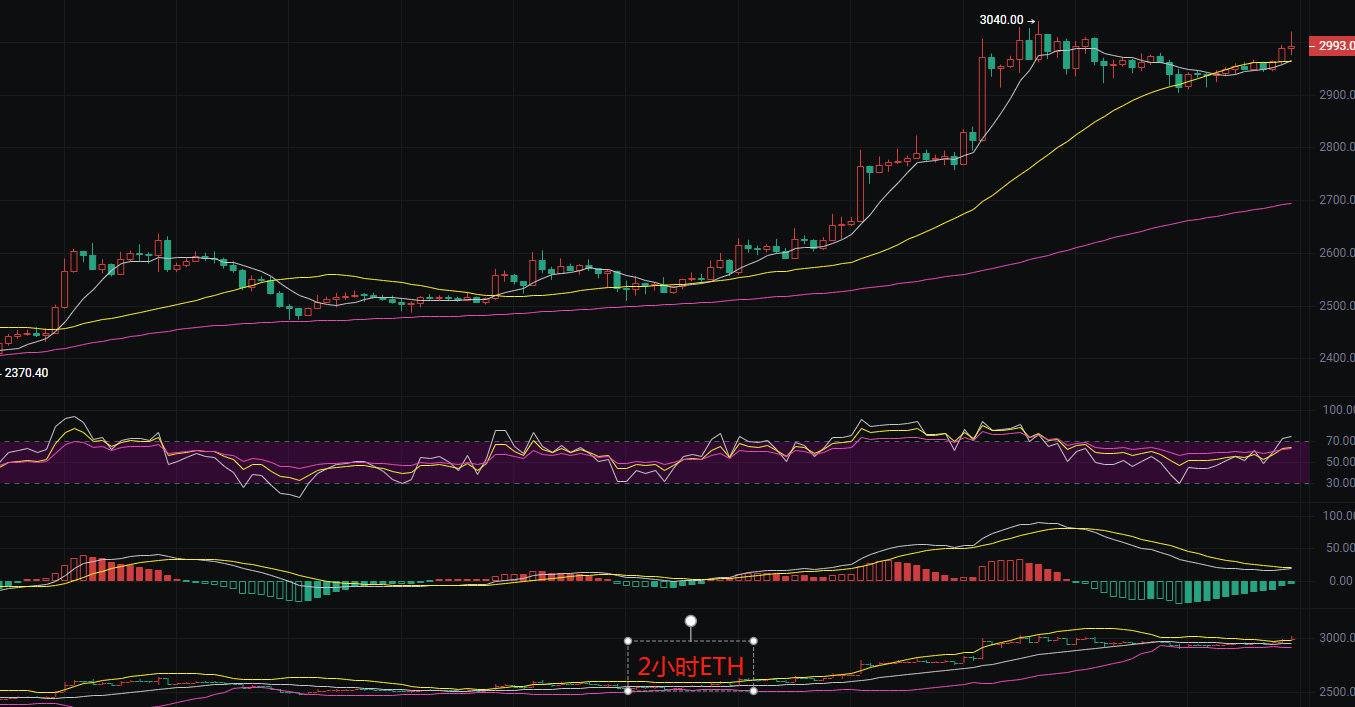Click the 2370.40 low price label
Image resolution: width=1355 pixels, height=707 pixels.
[x=26, y=372]
